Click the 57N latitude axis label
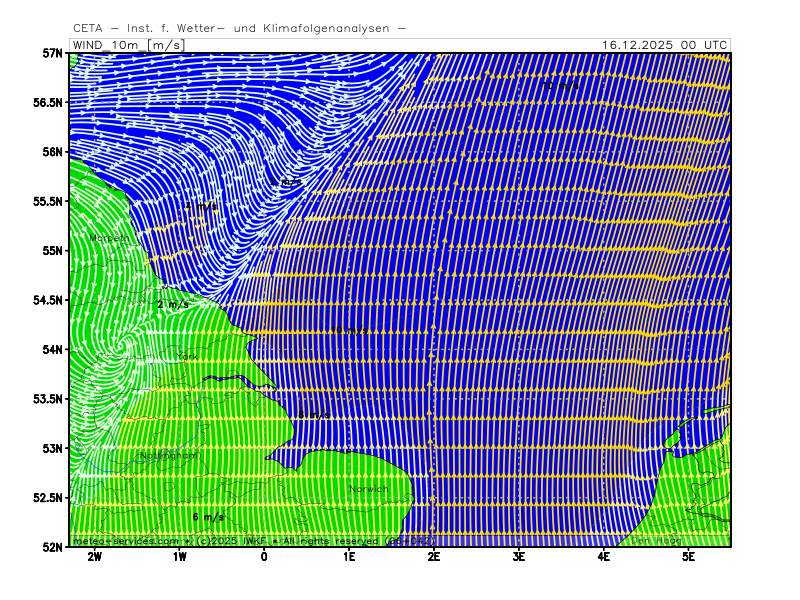Image resolution: width=800 pixels, height=600 pixels. pos(52,53)
